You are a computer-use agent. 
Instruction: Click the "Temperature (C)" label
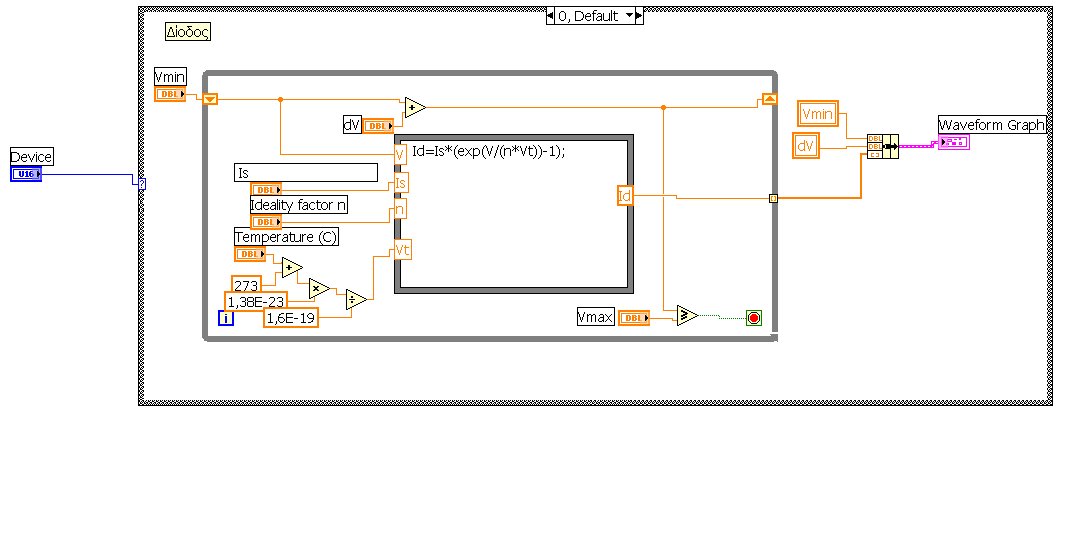(x=287, y=237)
